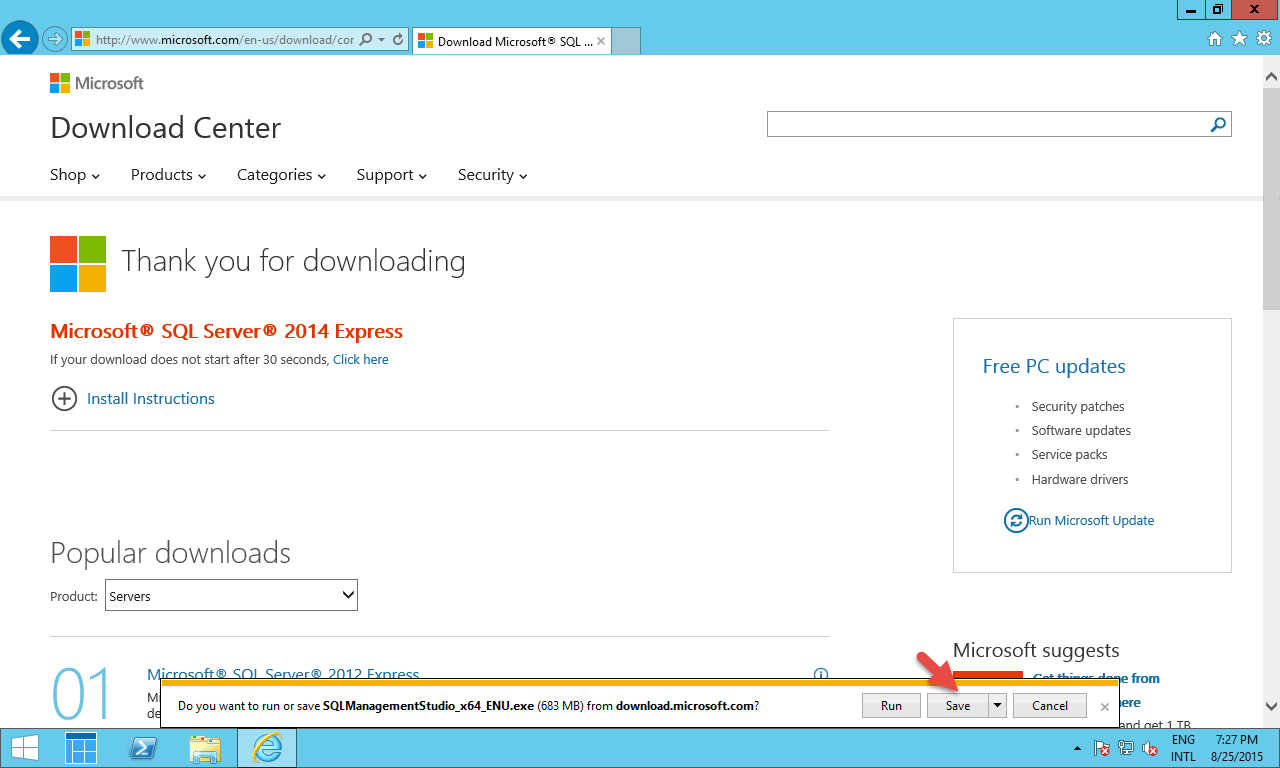Click the search magnifier in address bar
Image resolution: width=1280 pixels, height=768 pixels.
pos(366,40)
